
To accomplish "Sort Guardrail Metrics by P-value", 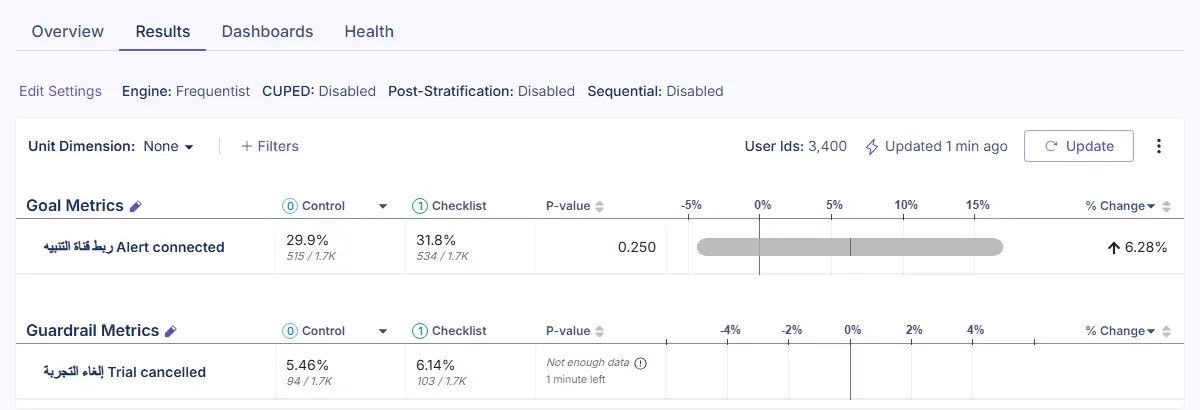I will [600, 331].
